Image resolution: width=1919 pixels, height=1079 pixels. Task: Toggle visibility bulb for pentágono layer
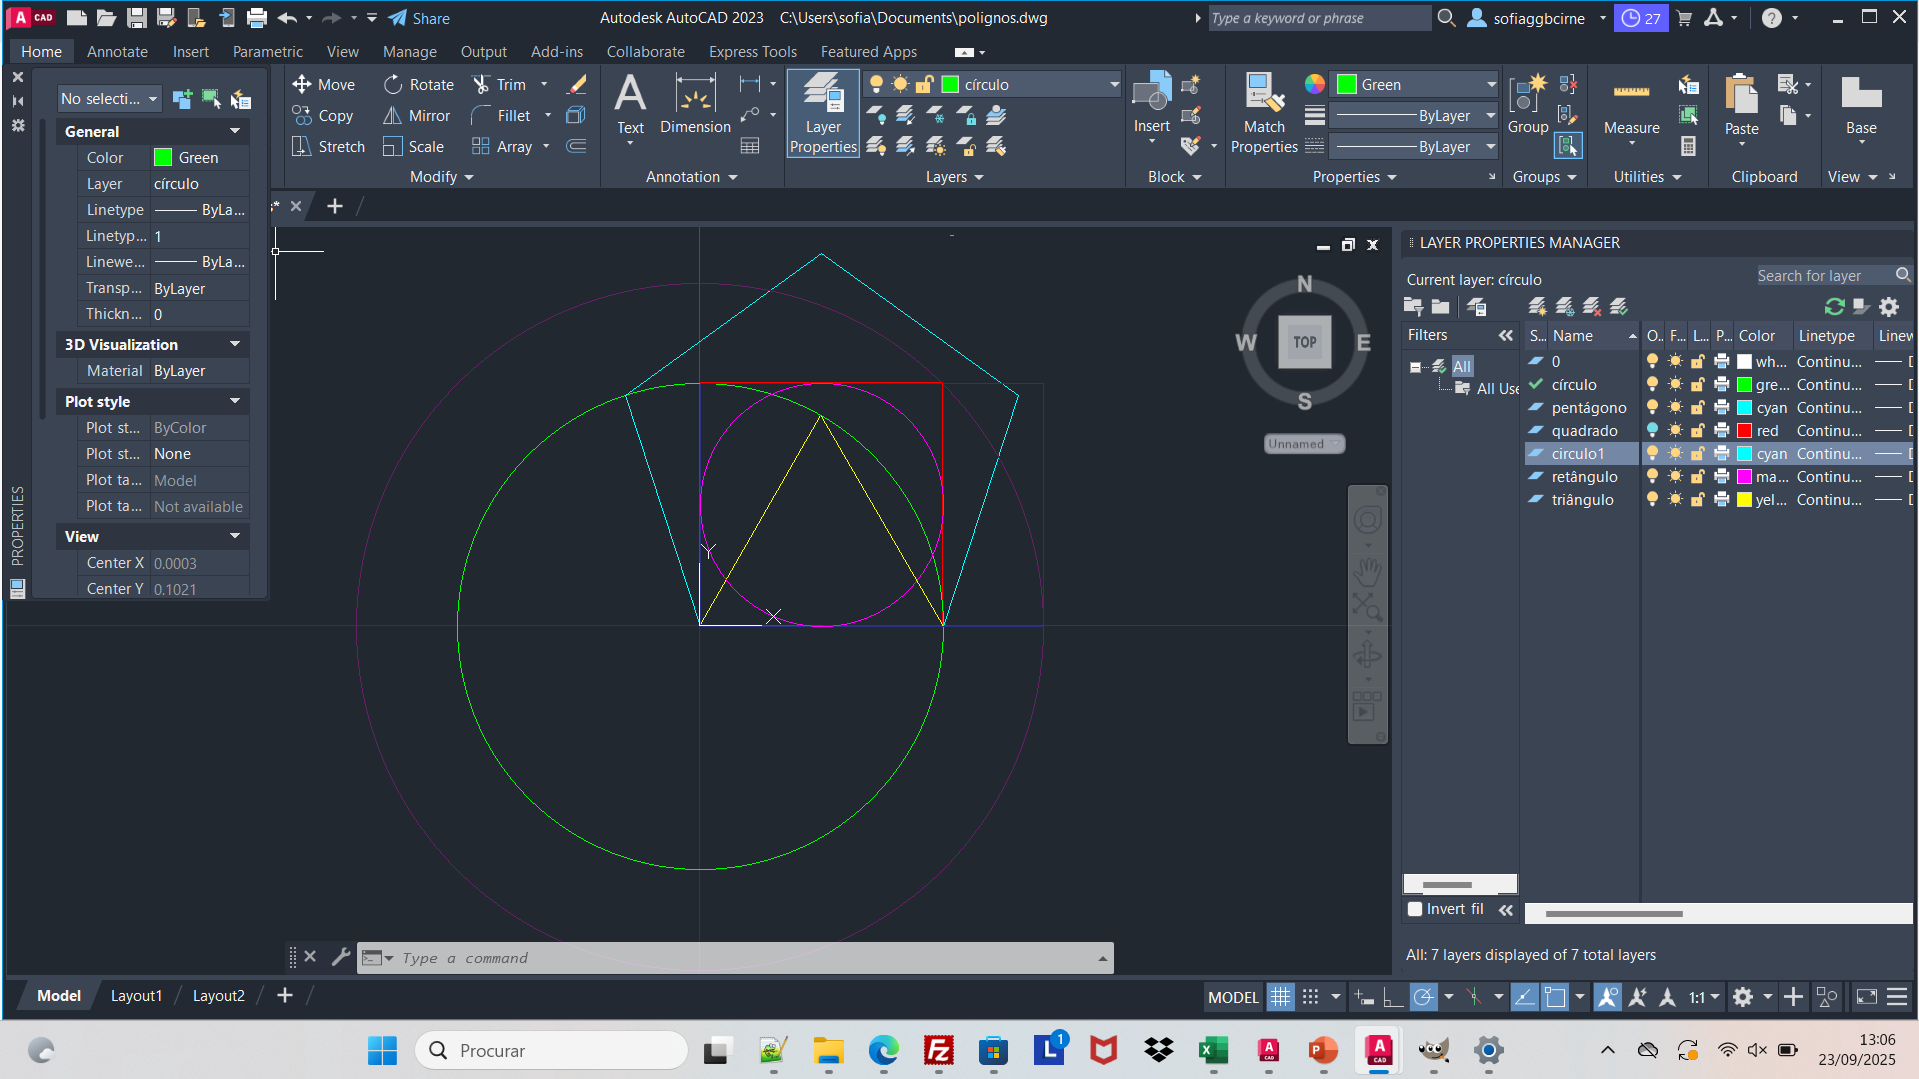1652,408
